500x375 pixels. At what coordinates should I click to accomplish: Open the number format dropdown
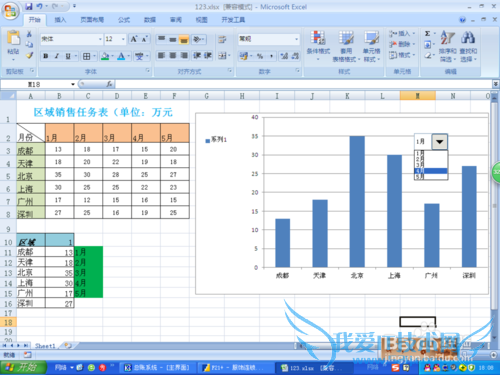(296, 39)
